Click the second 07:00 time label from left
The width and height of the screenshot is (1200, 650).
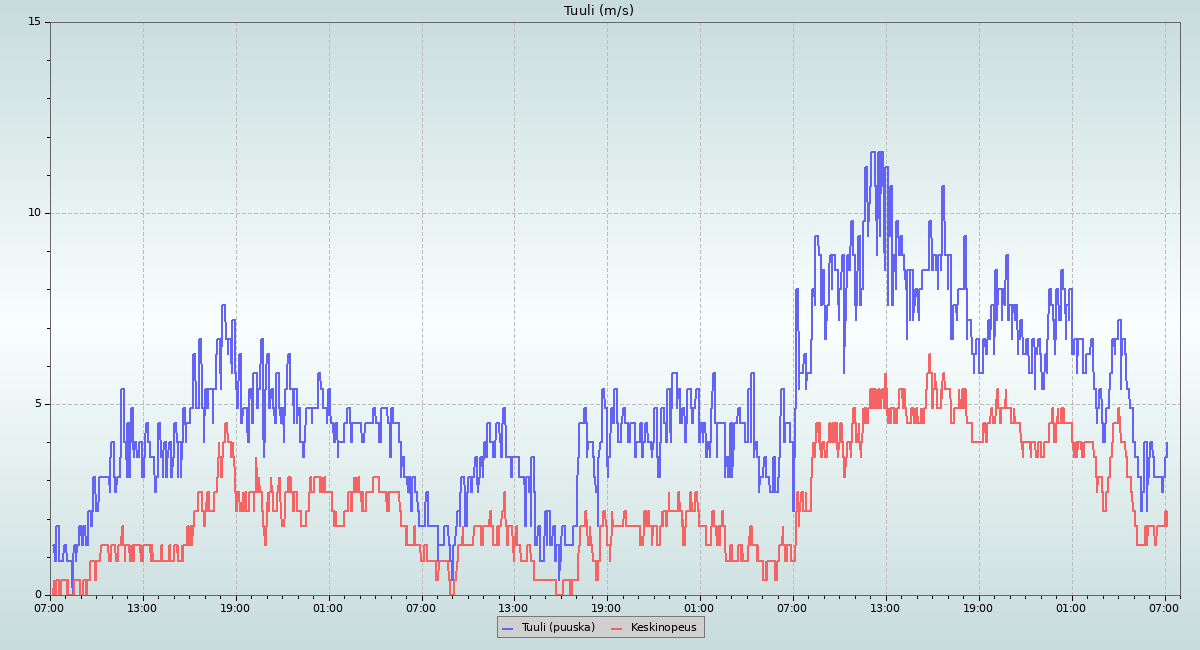click(x=421, y=607)
